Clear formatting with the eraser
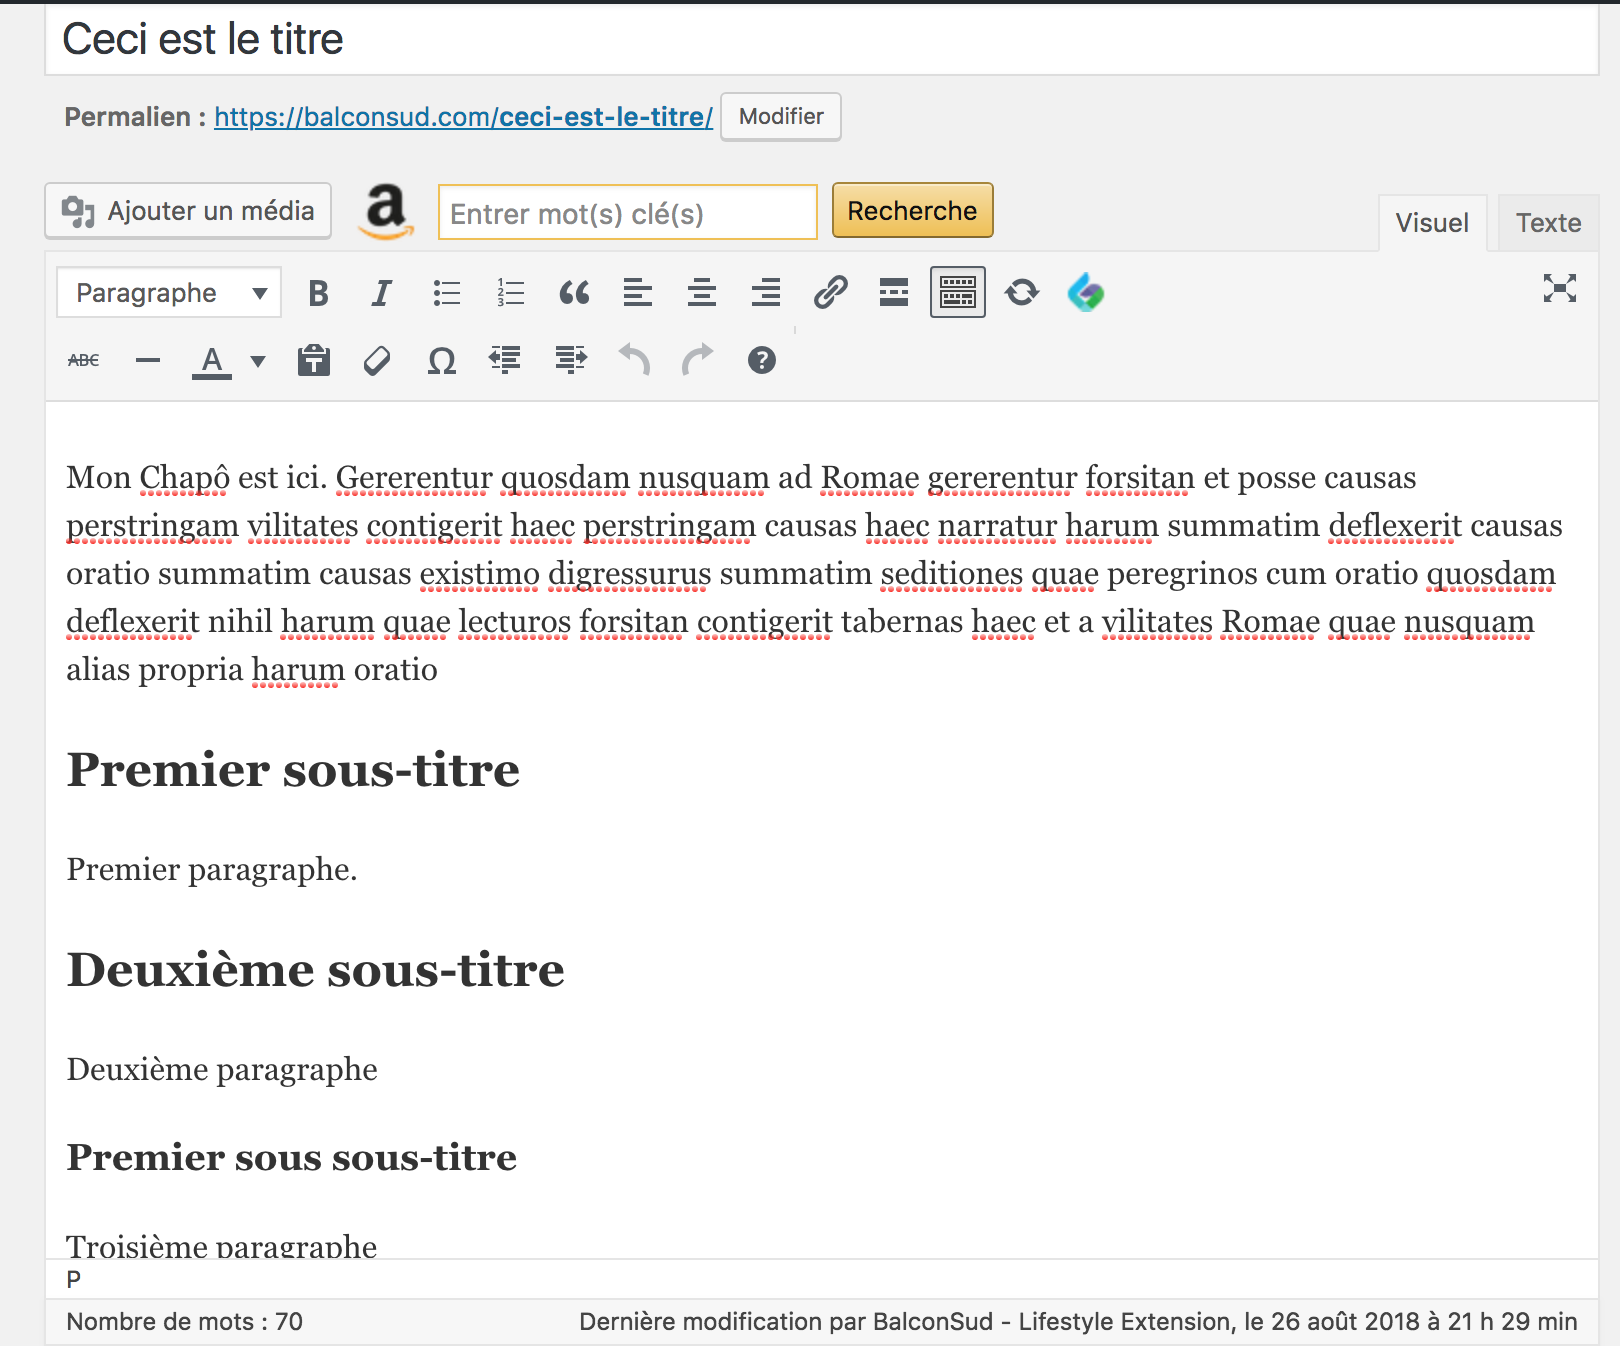The width and height of the screenshot is (1620, 1346). click(x=377, y=360)
